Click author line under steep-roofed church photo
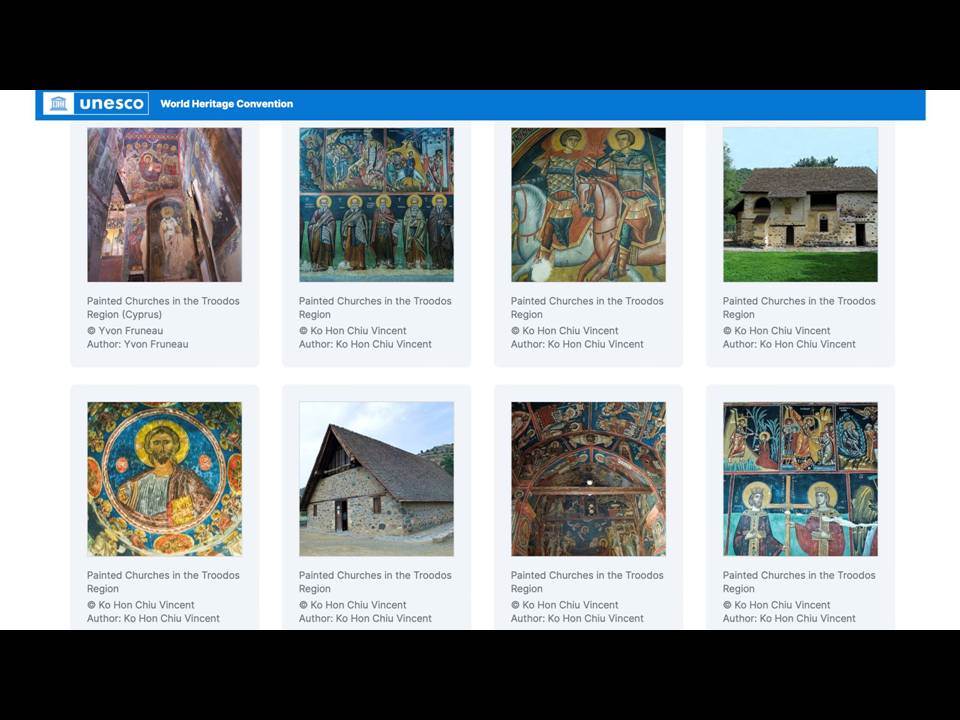 coord(366,618)
